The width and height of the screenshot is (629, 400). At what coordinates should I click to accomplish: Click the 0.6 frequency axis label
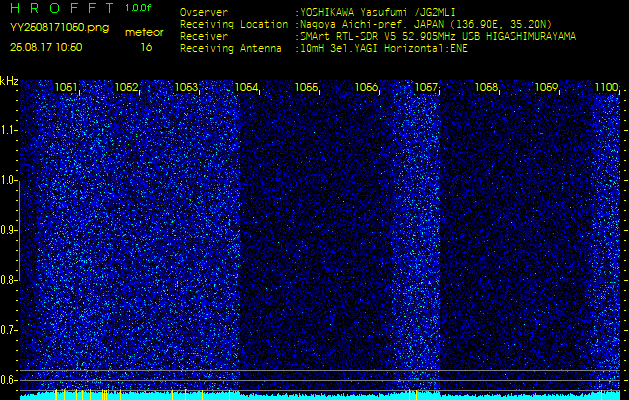(x=8, y=380)
